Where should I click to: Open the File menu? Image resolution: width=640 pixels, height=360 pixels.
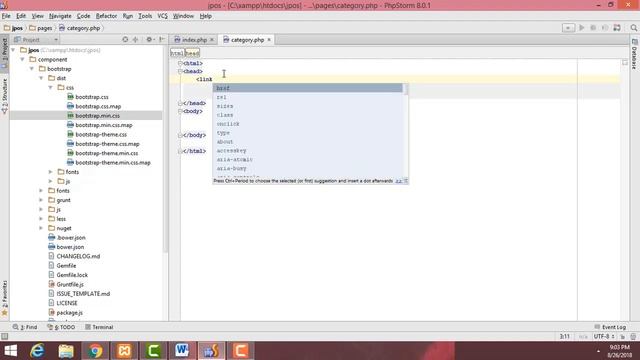coord(6,16)
